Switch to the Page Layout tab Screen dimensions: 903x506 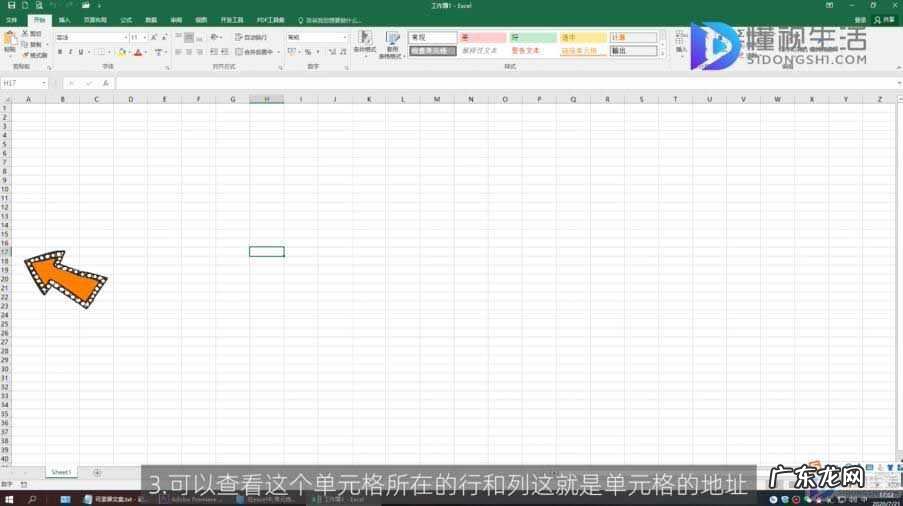click(95, 20)
